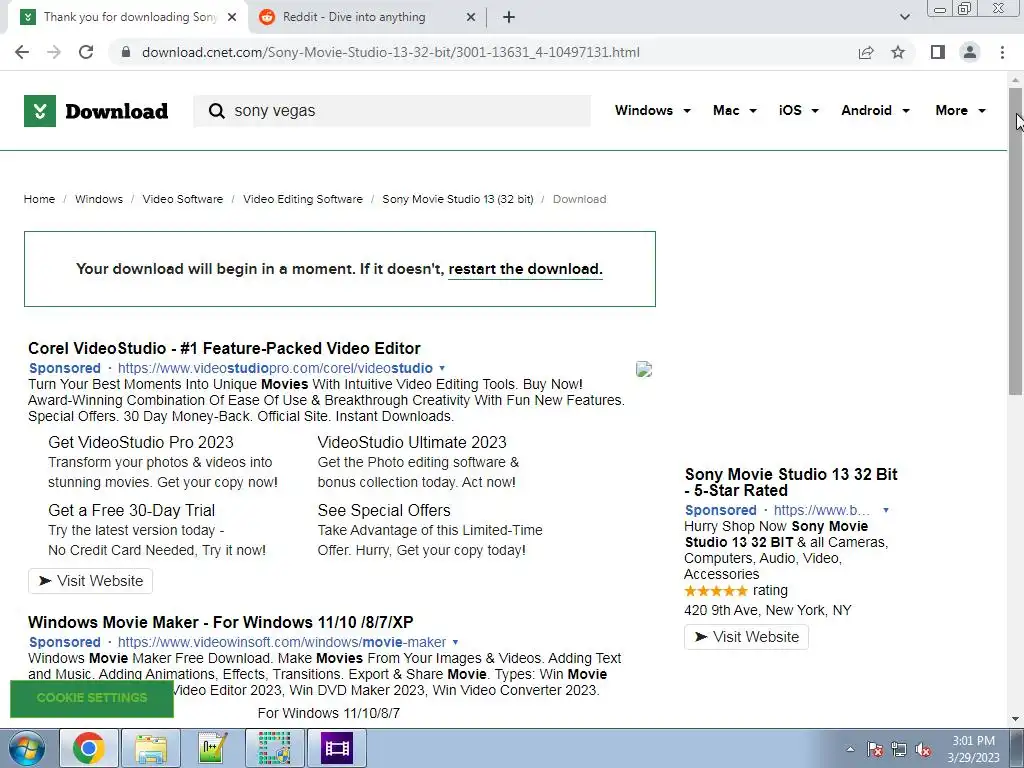
Task: Open the Windows Start button
Action: [x=26, y=748]
